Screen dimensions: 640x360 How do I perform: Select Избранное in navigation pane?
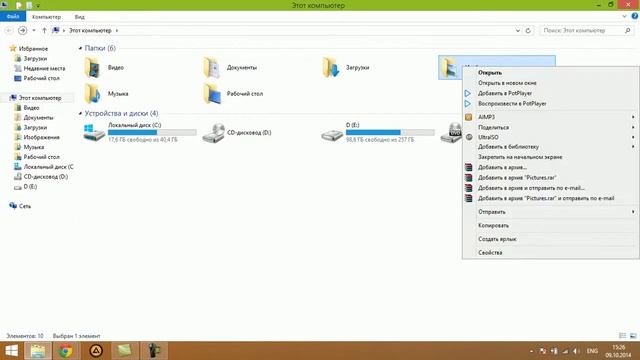[33, 49]
